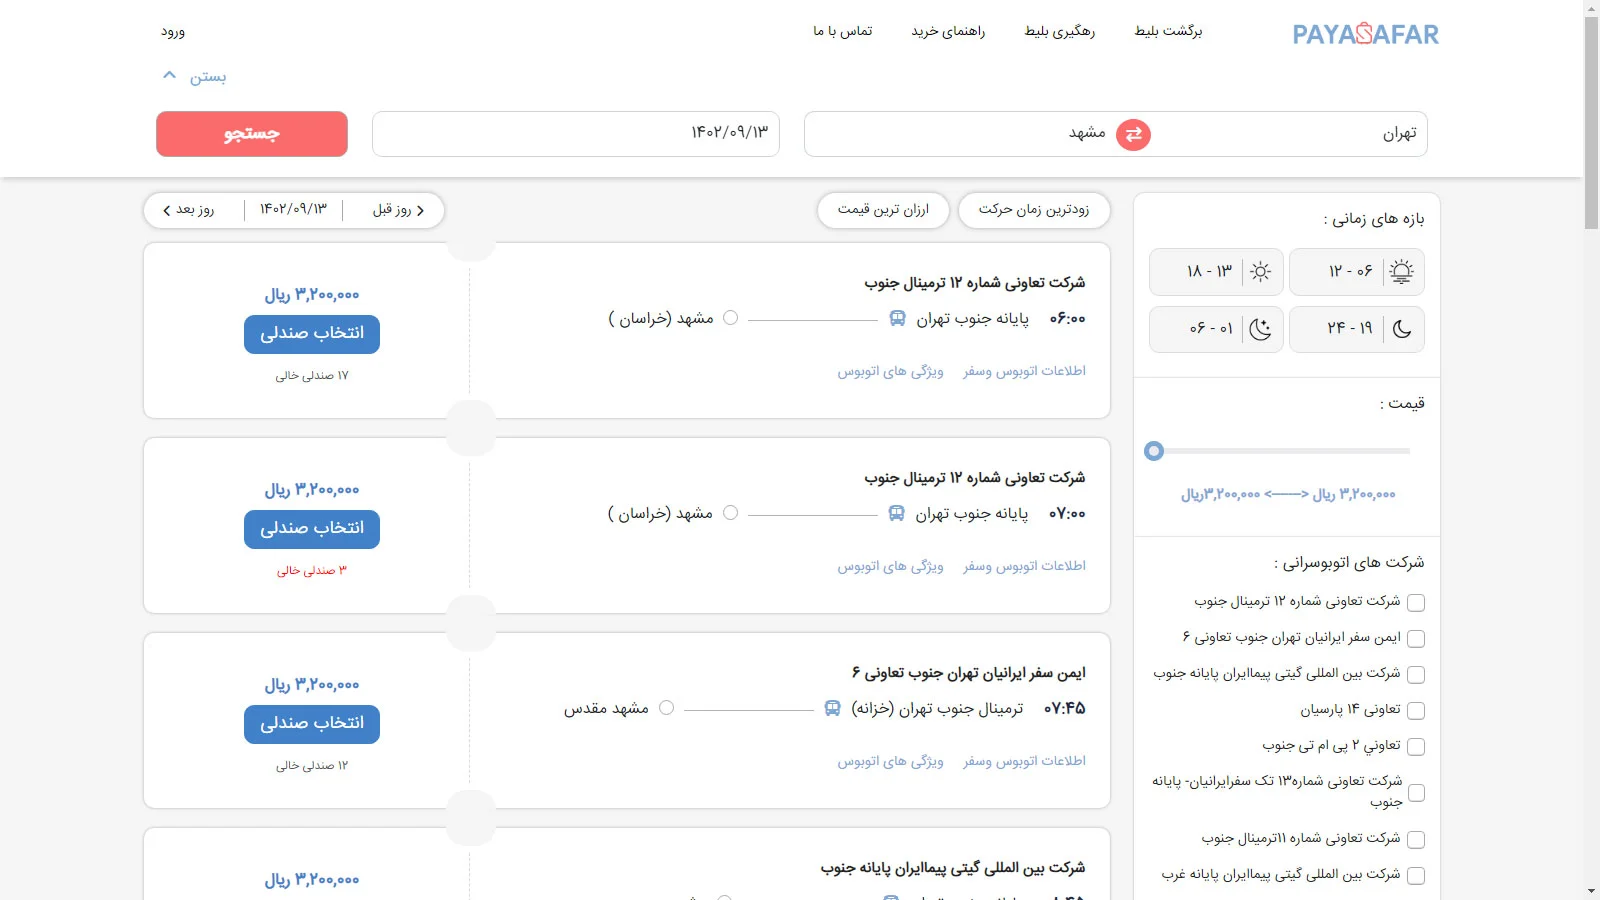Click destination circle marker on the ۰۷:۰۰ trip

(x=730, y=513)
